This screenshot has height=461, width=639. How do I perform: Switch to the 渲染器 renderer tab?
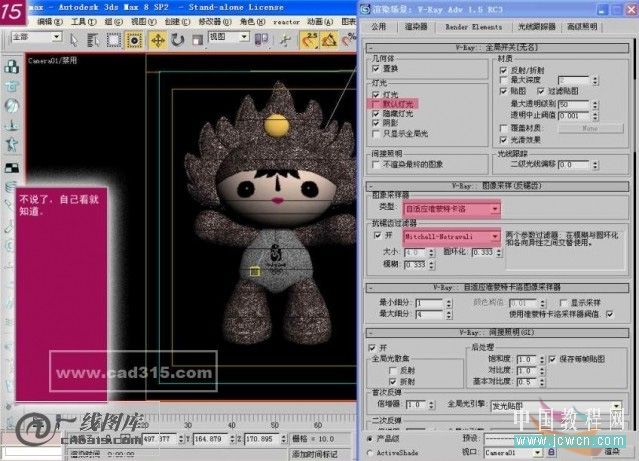[x=416, y=26]
